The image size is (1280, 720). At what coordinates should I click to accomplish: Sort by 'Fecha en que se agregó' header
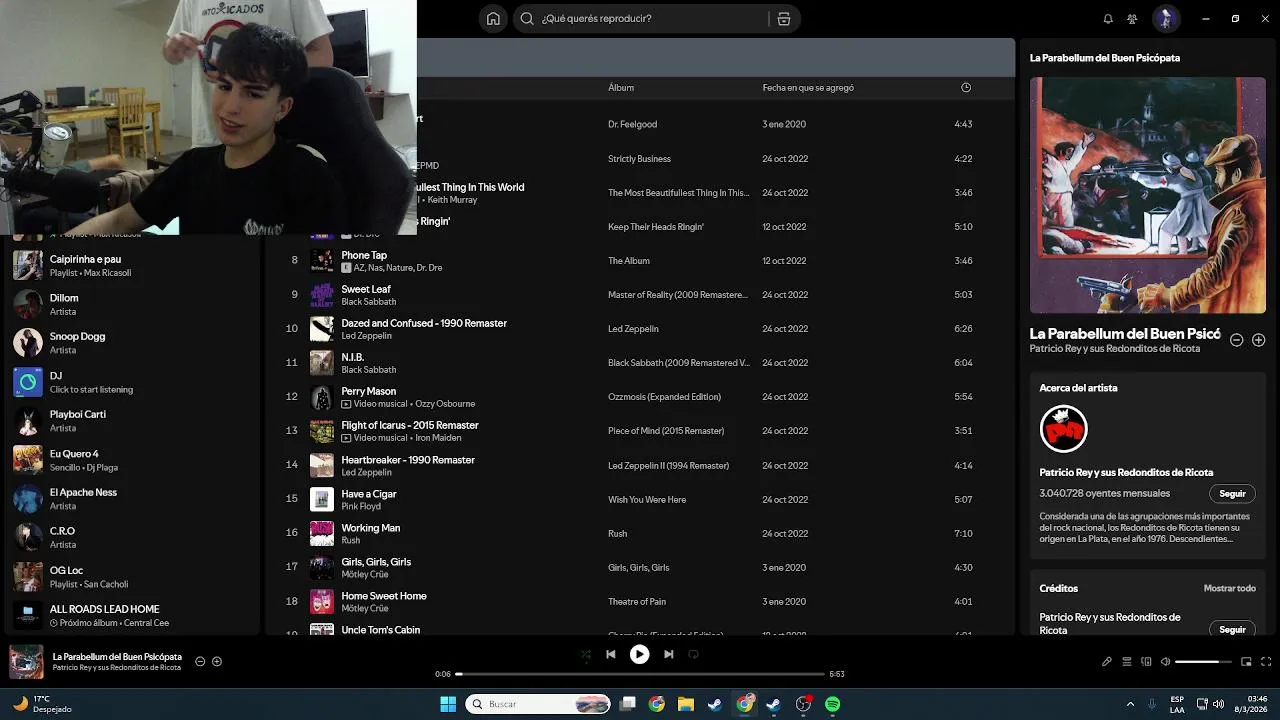[808, 87]
